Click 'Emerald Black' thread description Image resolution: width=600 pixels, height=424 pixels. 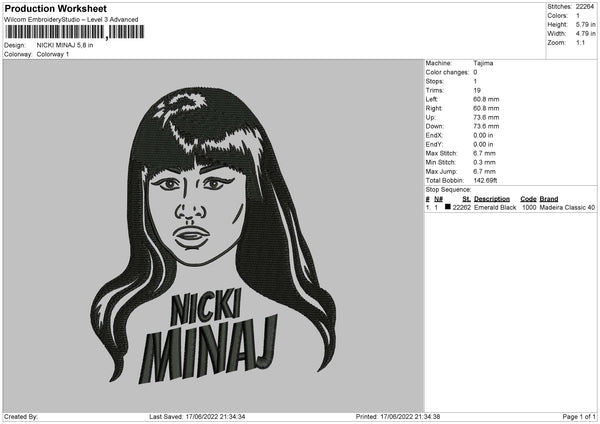pyautogui.click(x=495, y=207)
